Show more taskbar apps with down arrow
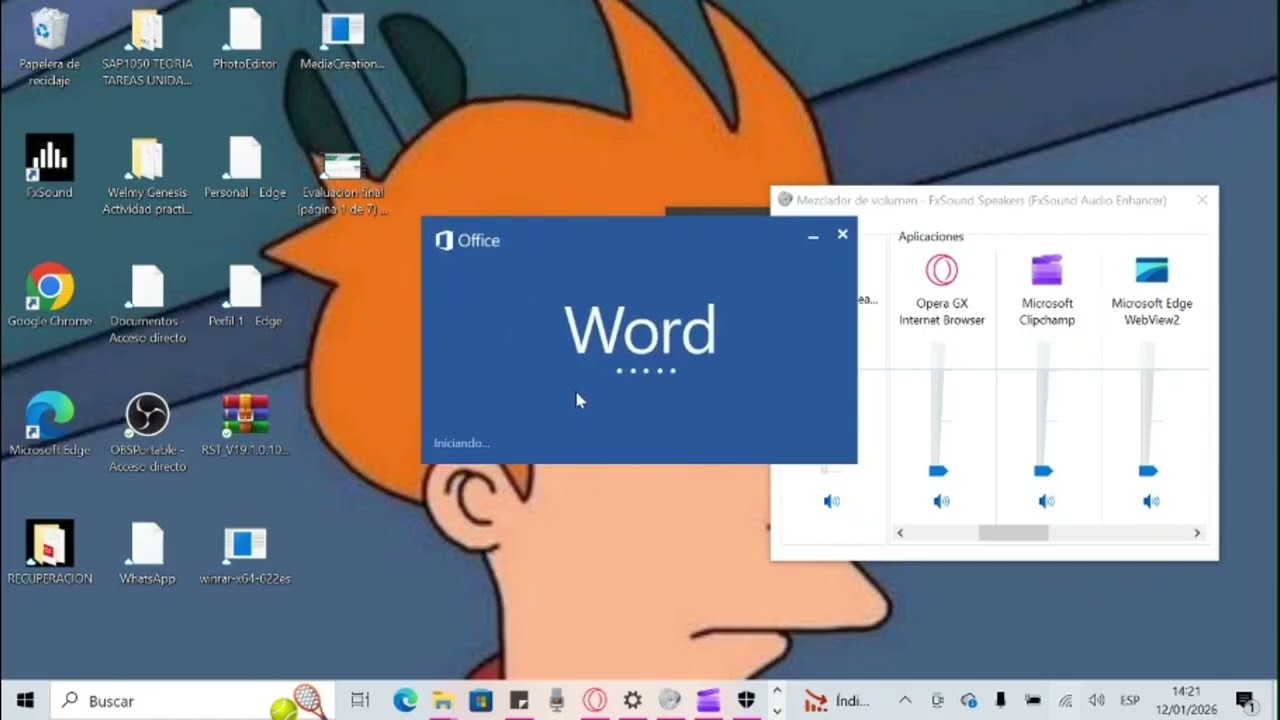Image resolution: width=1280 pixels, height=720 pixels. click(x=777, y=710)
